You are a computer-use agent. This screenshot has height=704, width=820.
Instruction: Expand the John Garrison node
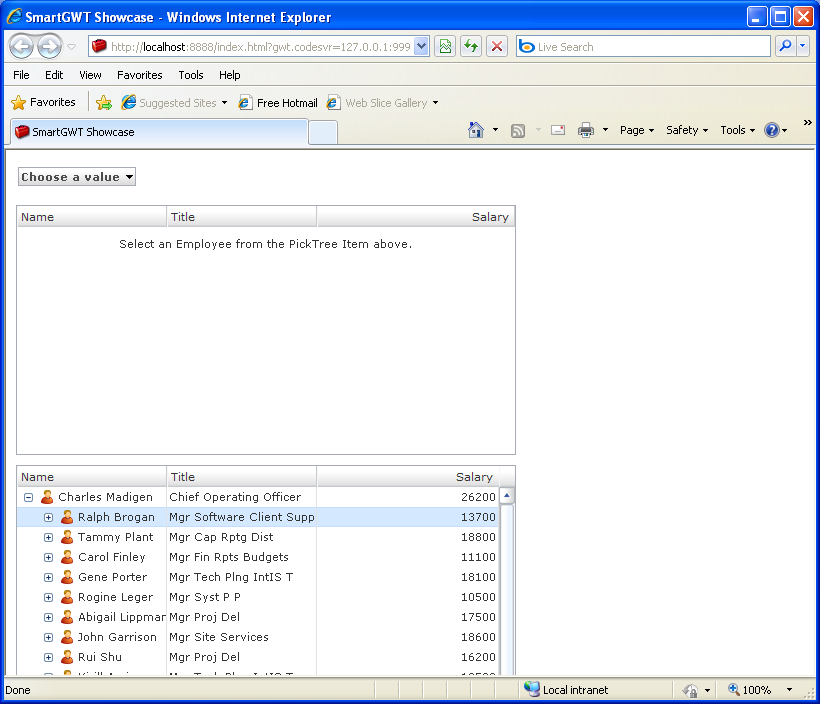point(49,638)
